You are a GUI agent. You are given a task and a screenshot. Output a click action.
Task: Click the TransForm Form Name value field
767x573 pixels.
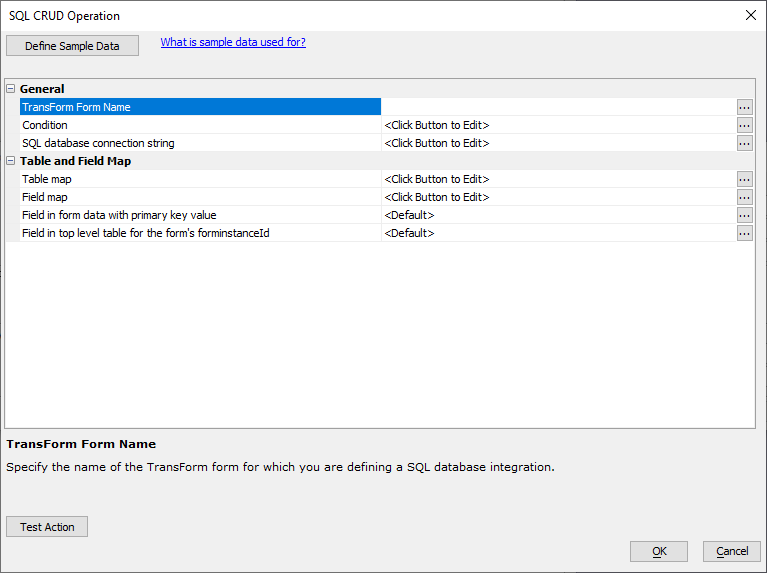[559, 107]
